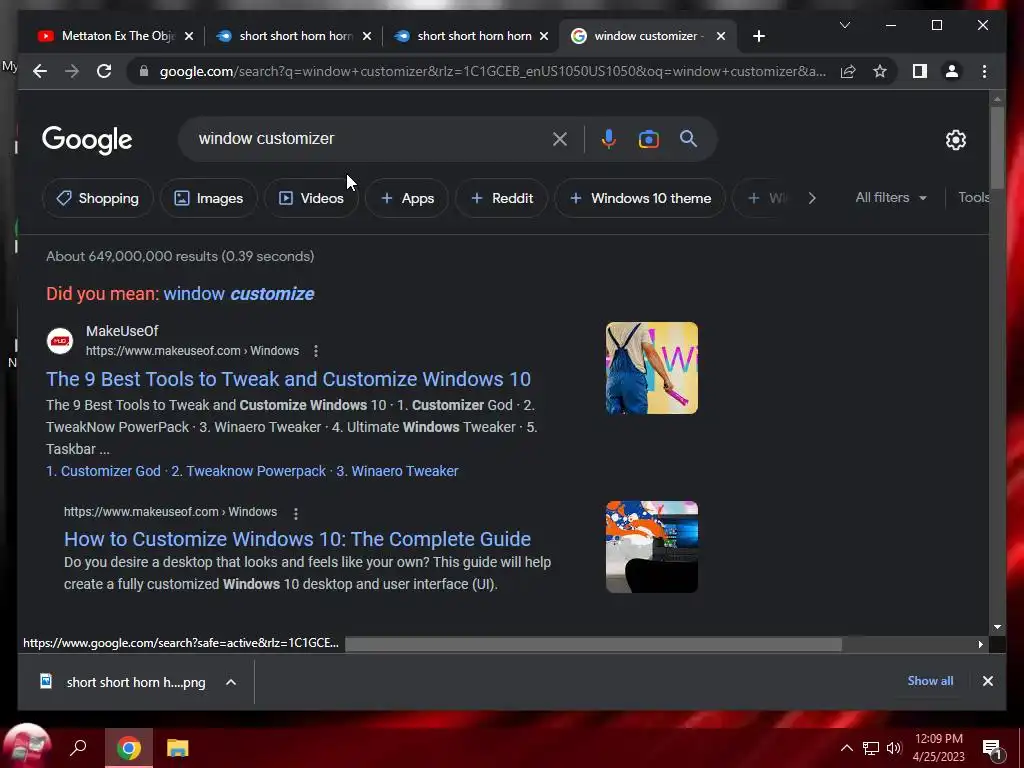
Task: Click the horizontal page scrollbar
Action: point(593,644)
